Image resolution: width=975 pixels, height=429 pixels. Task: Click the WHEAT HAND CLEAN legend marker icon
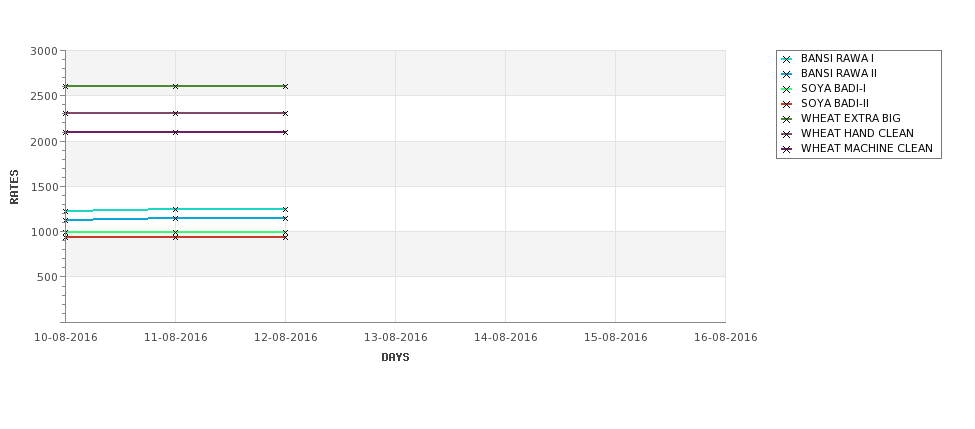tap(787, 134)
